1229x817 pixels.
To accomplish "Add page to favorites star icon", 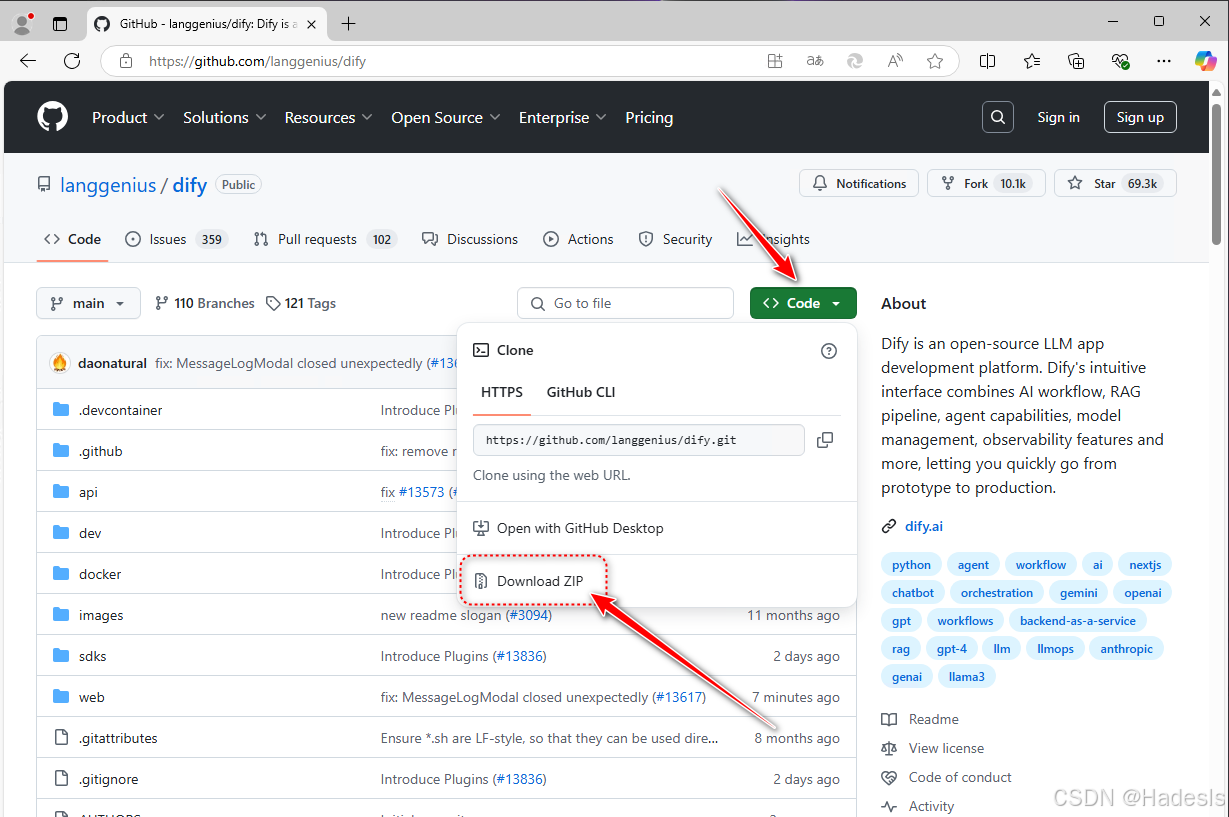I will tap(935, 61).
